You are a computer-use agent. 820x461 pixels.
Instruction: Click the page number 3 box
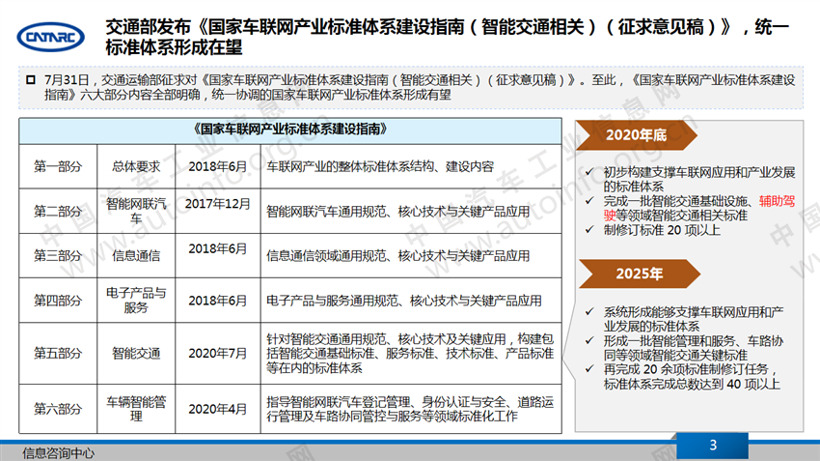tap(712, 446)
